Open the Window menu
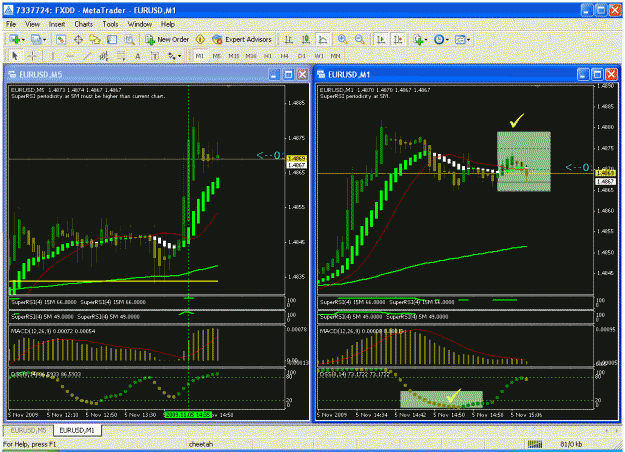 coord(140,24)
